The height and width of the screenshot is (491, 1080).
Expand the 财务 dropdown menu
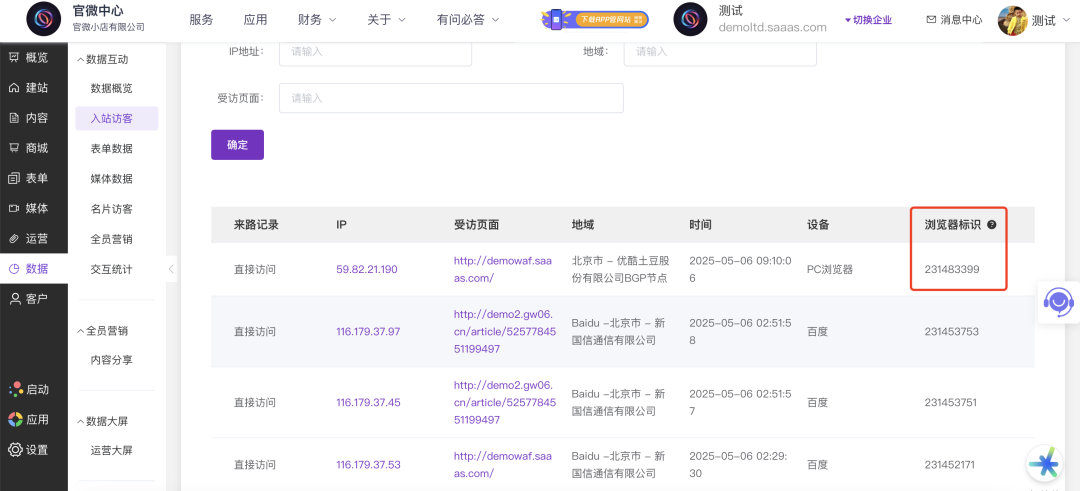[x=317, y=20]
